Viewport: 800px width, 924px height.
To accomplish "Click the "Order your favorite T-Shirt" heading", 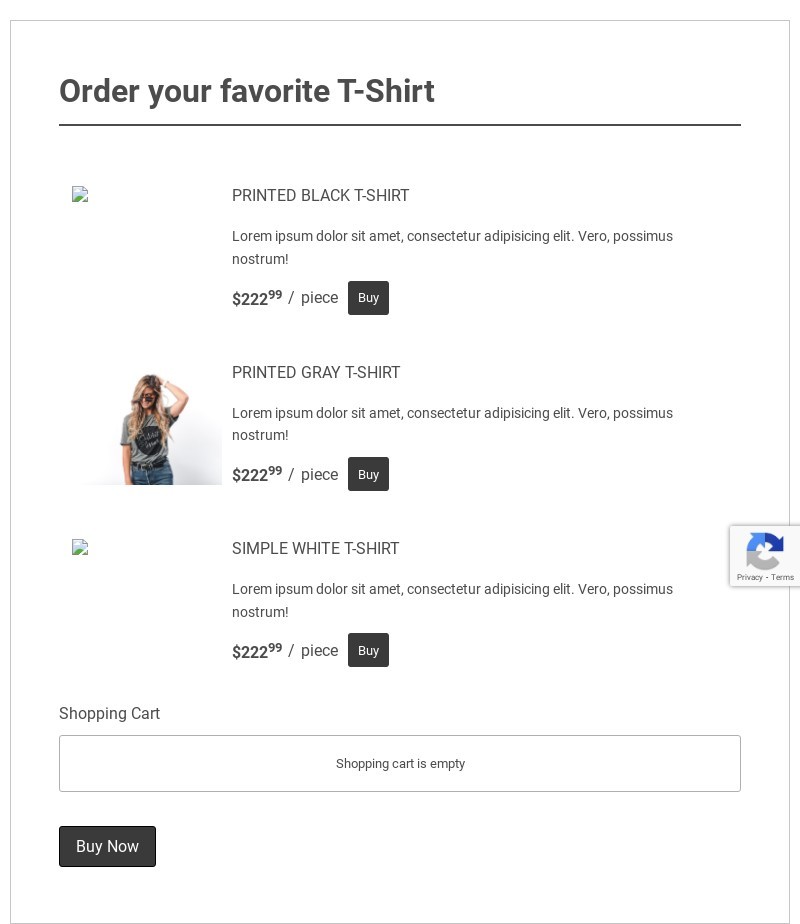I will (x=247, y=91).
